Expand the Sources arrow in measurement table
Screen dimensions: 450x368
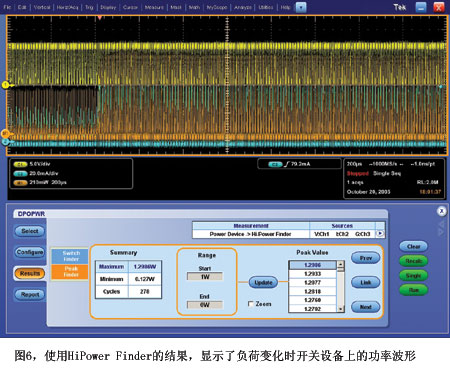click(x=380, y=234)
